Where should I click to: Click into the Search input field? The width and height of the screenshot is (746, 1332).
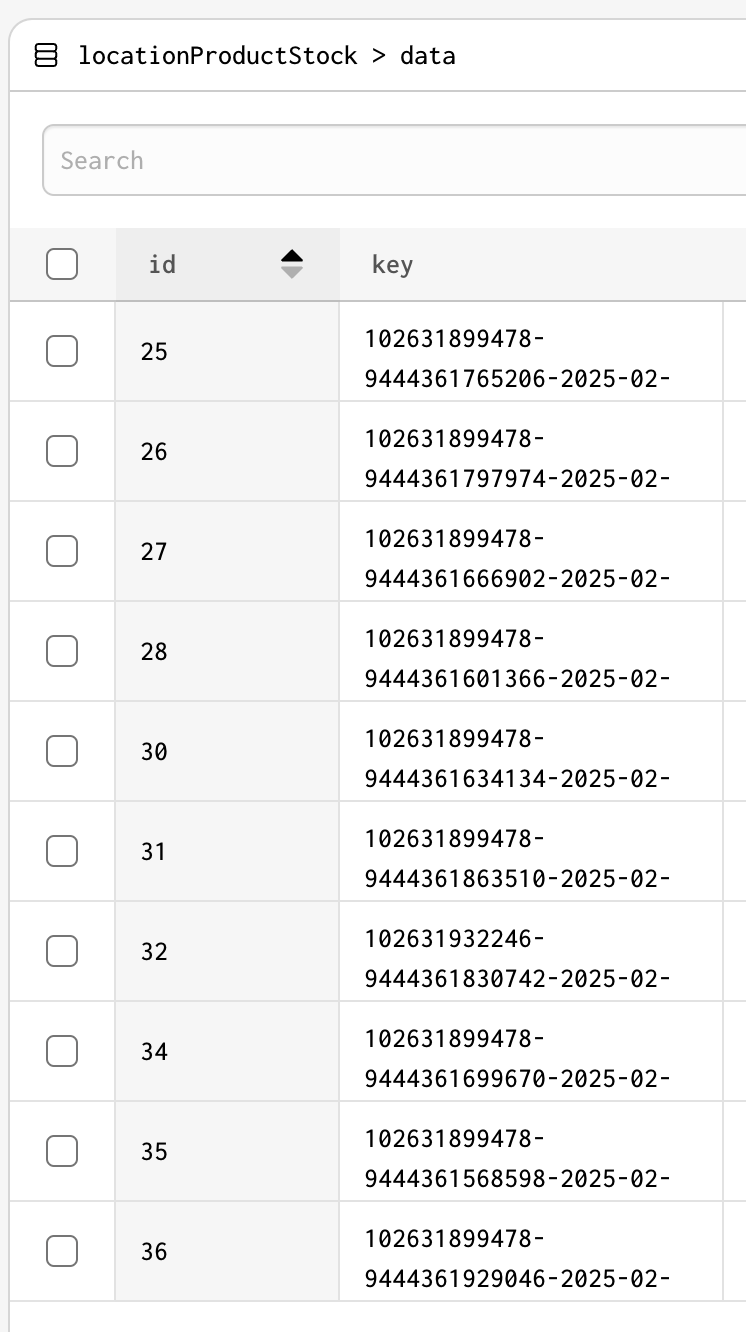(395, 160)
